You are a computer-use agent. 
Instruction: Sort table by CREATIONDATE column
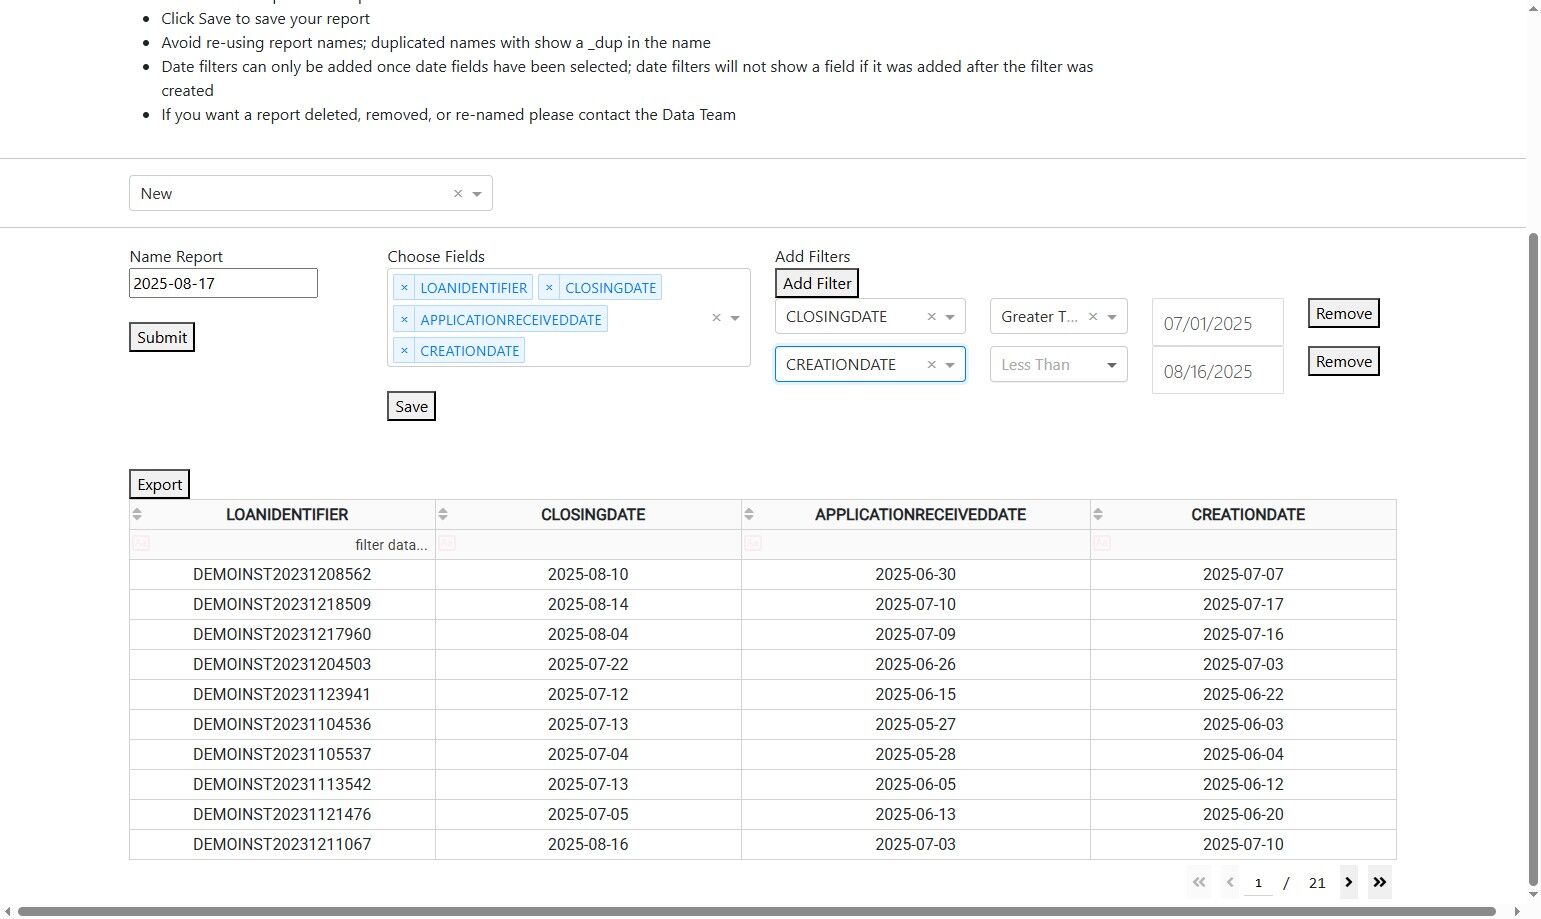click(1098, 514)
